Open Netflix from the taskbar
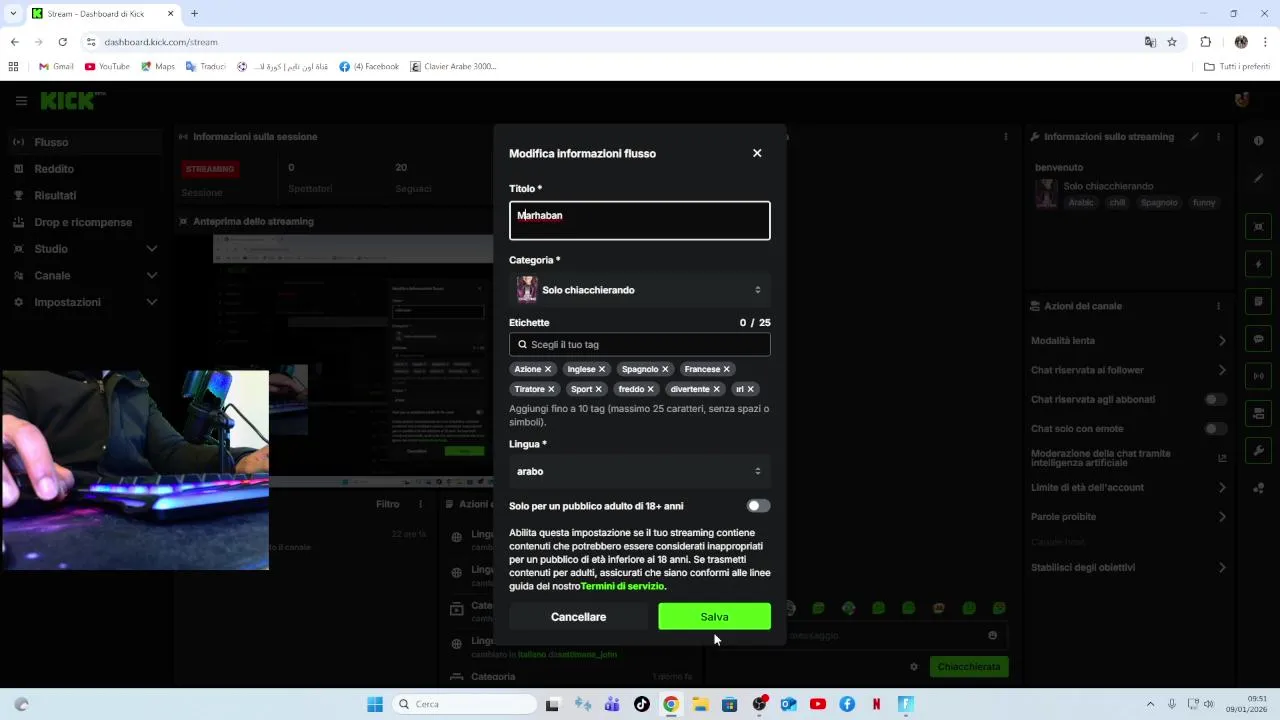 (x=876, y=704)
